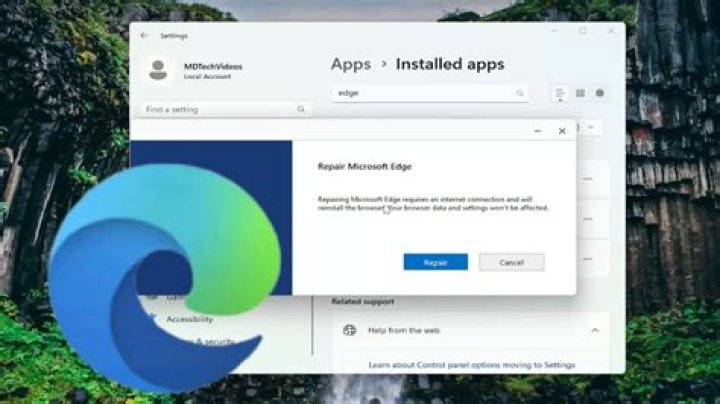Open the Accessibility settings category
Screen dimensions: 720x404
pyautogui.click(x=190, y=319)
